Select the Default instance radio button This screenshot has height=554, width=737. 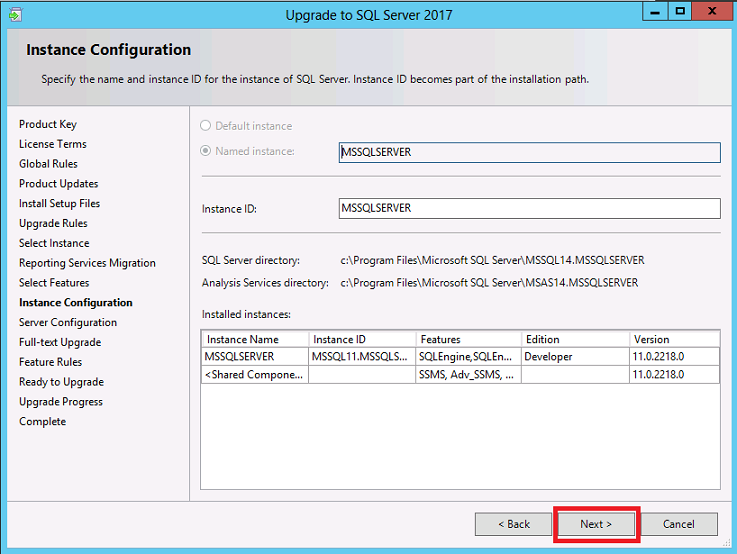click(205, 125)
